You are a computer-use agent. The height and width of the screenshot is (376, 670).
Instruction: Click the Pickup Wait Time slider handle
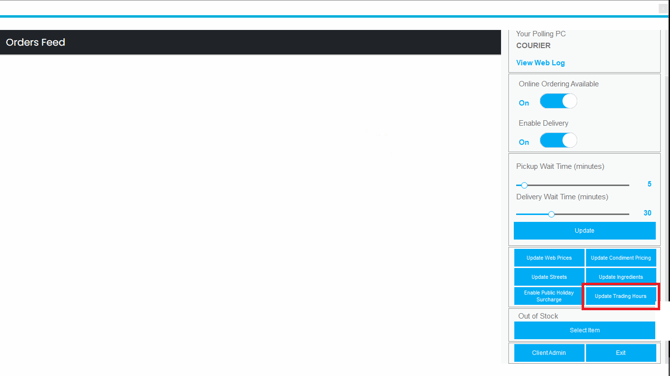coord(524,185)
